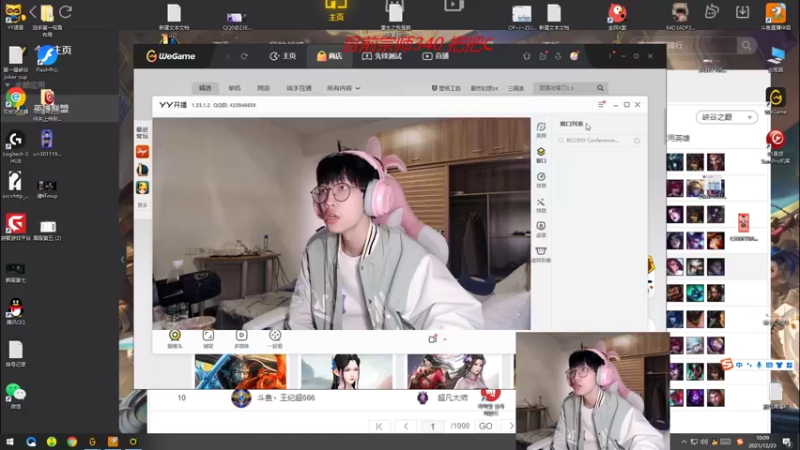Open the YY语音 desktop shortcut
The height and width of the screenshot is (450, 800).
(15, 16)
